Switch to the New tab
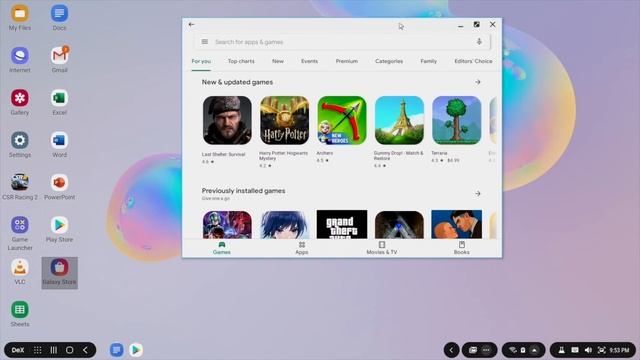Viewport: 640px width, 360px height. (278, 61)
